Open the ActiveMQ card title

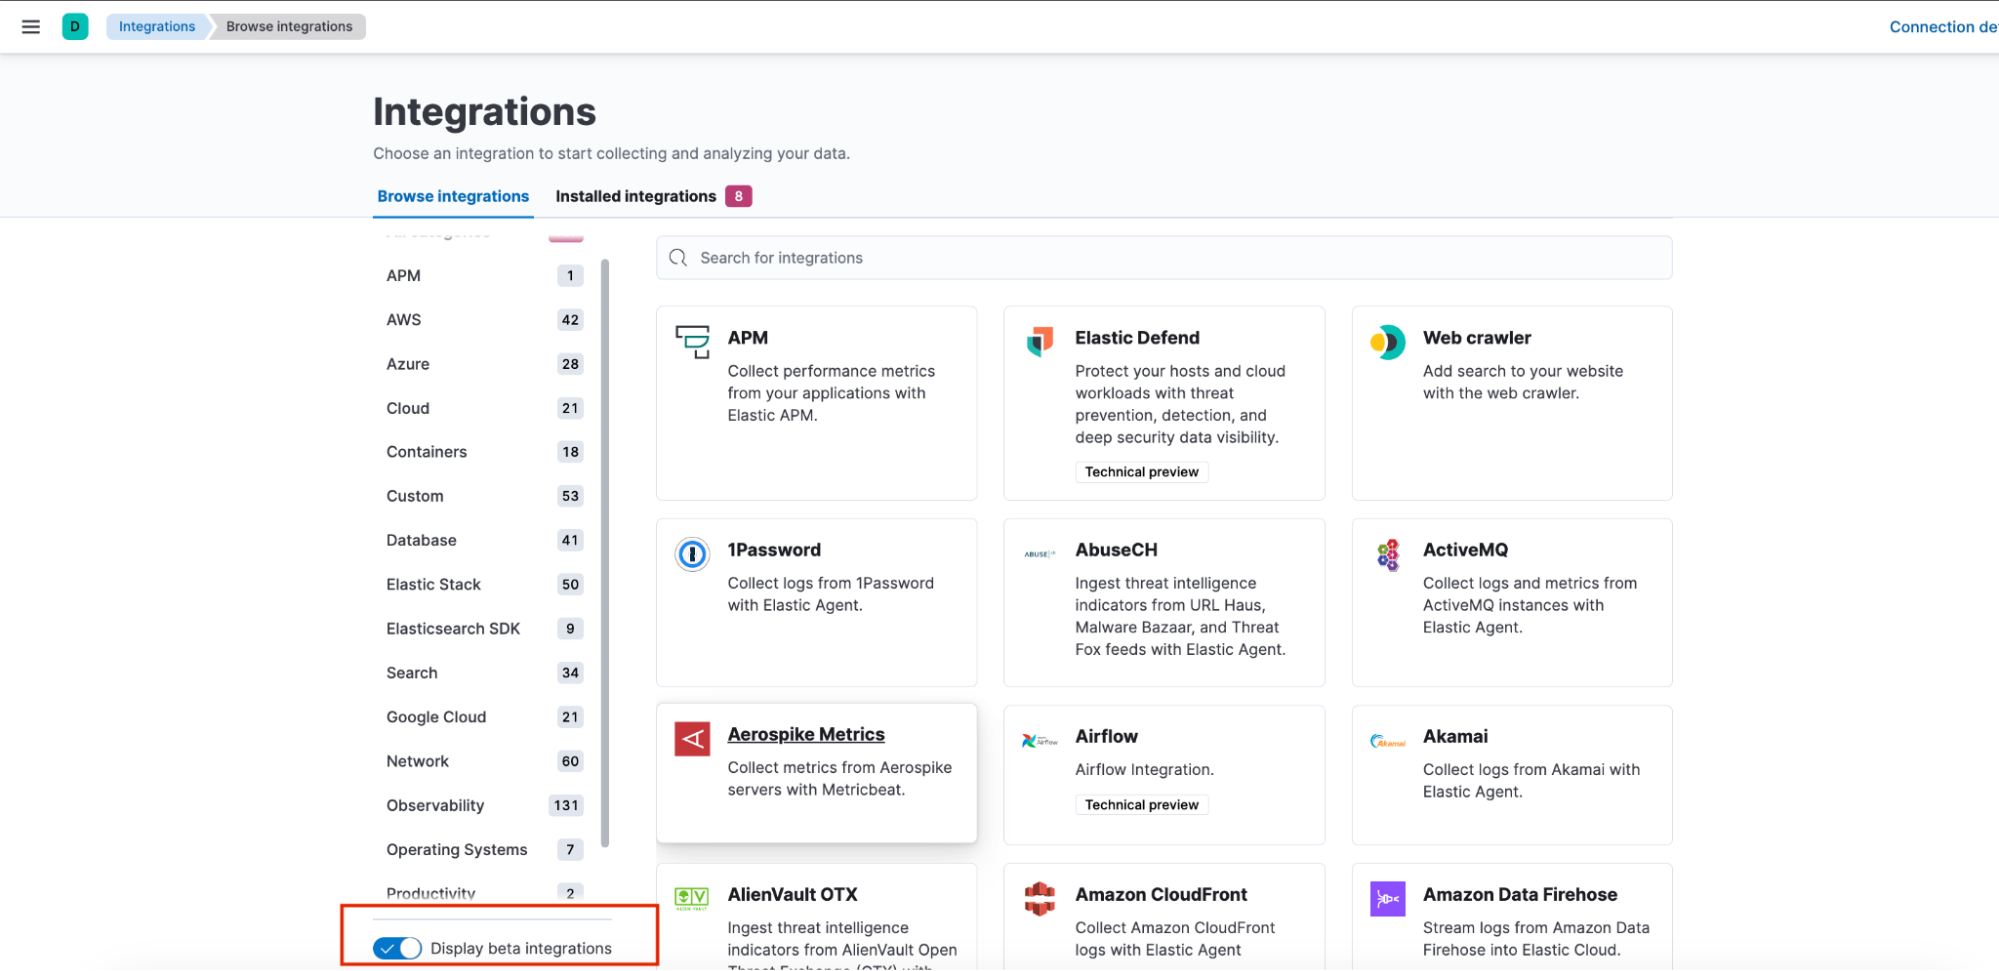[x=1465, y=550]
